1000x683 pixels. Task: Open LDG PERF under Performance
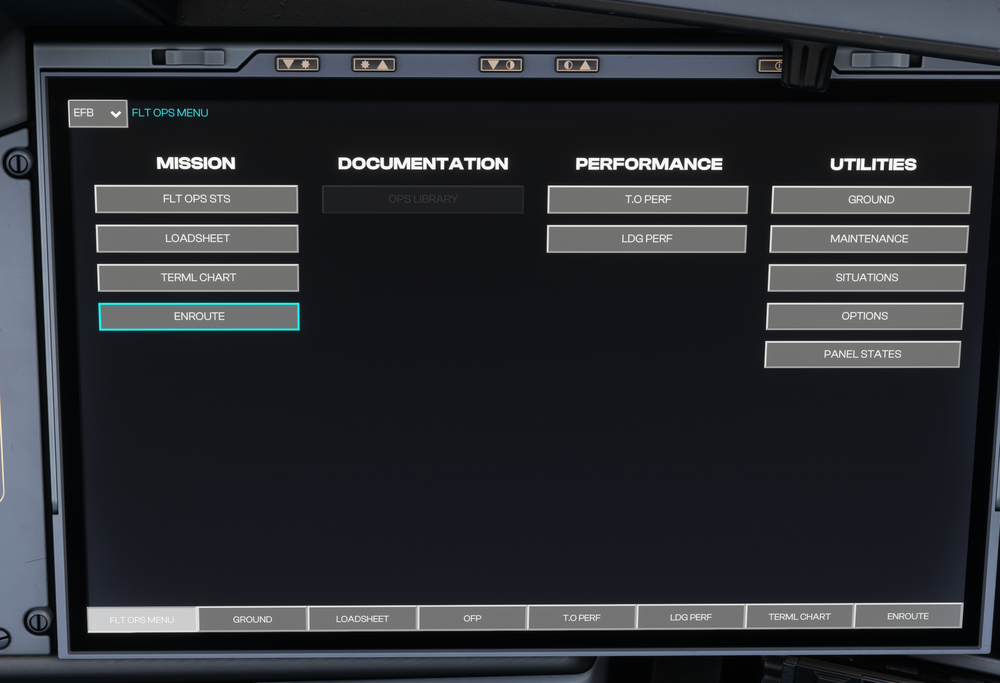point(647,239)
